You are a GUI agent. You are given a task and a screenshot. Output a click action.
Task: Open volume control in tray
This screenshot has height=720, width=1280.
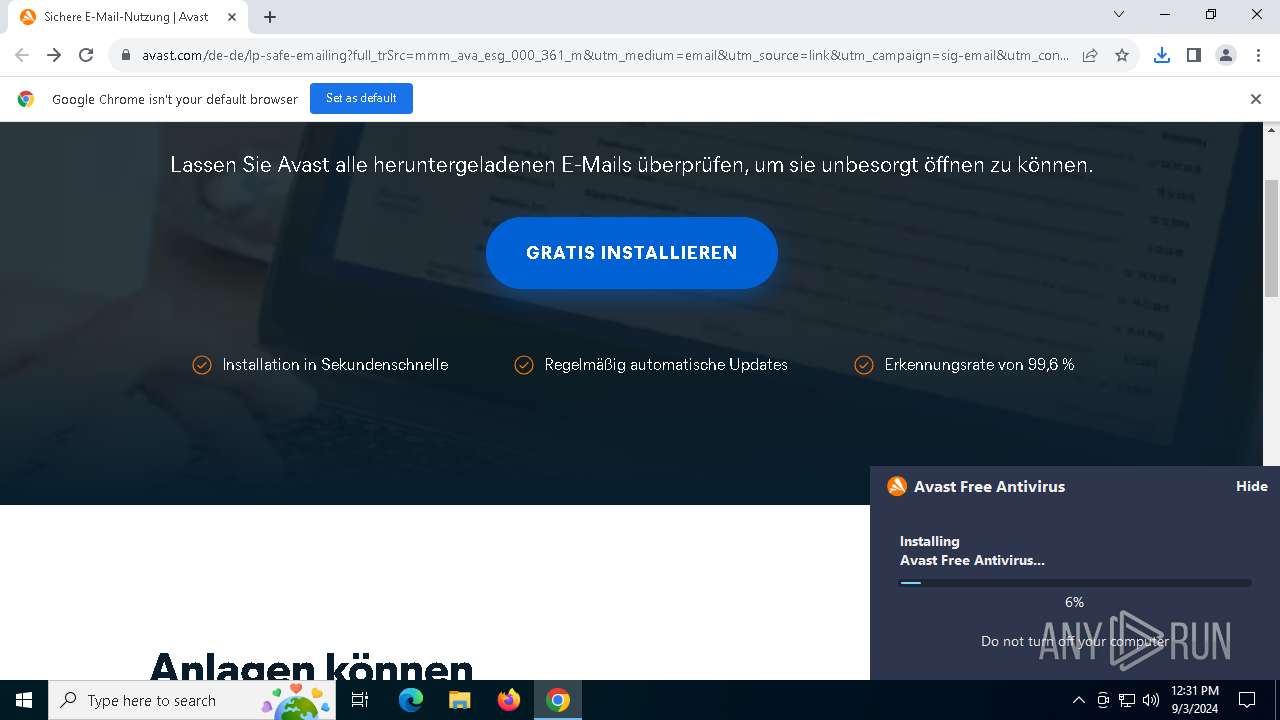(x=1151, y=700)
